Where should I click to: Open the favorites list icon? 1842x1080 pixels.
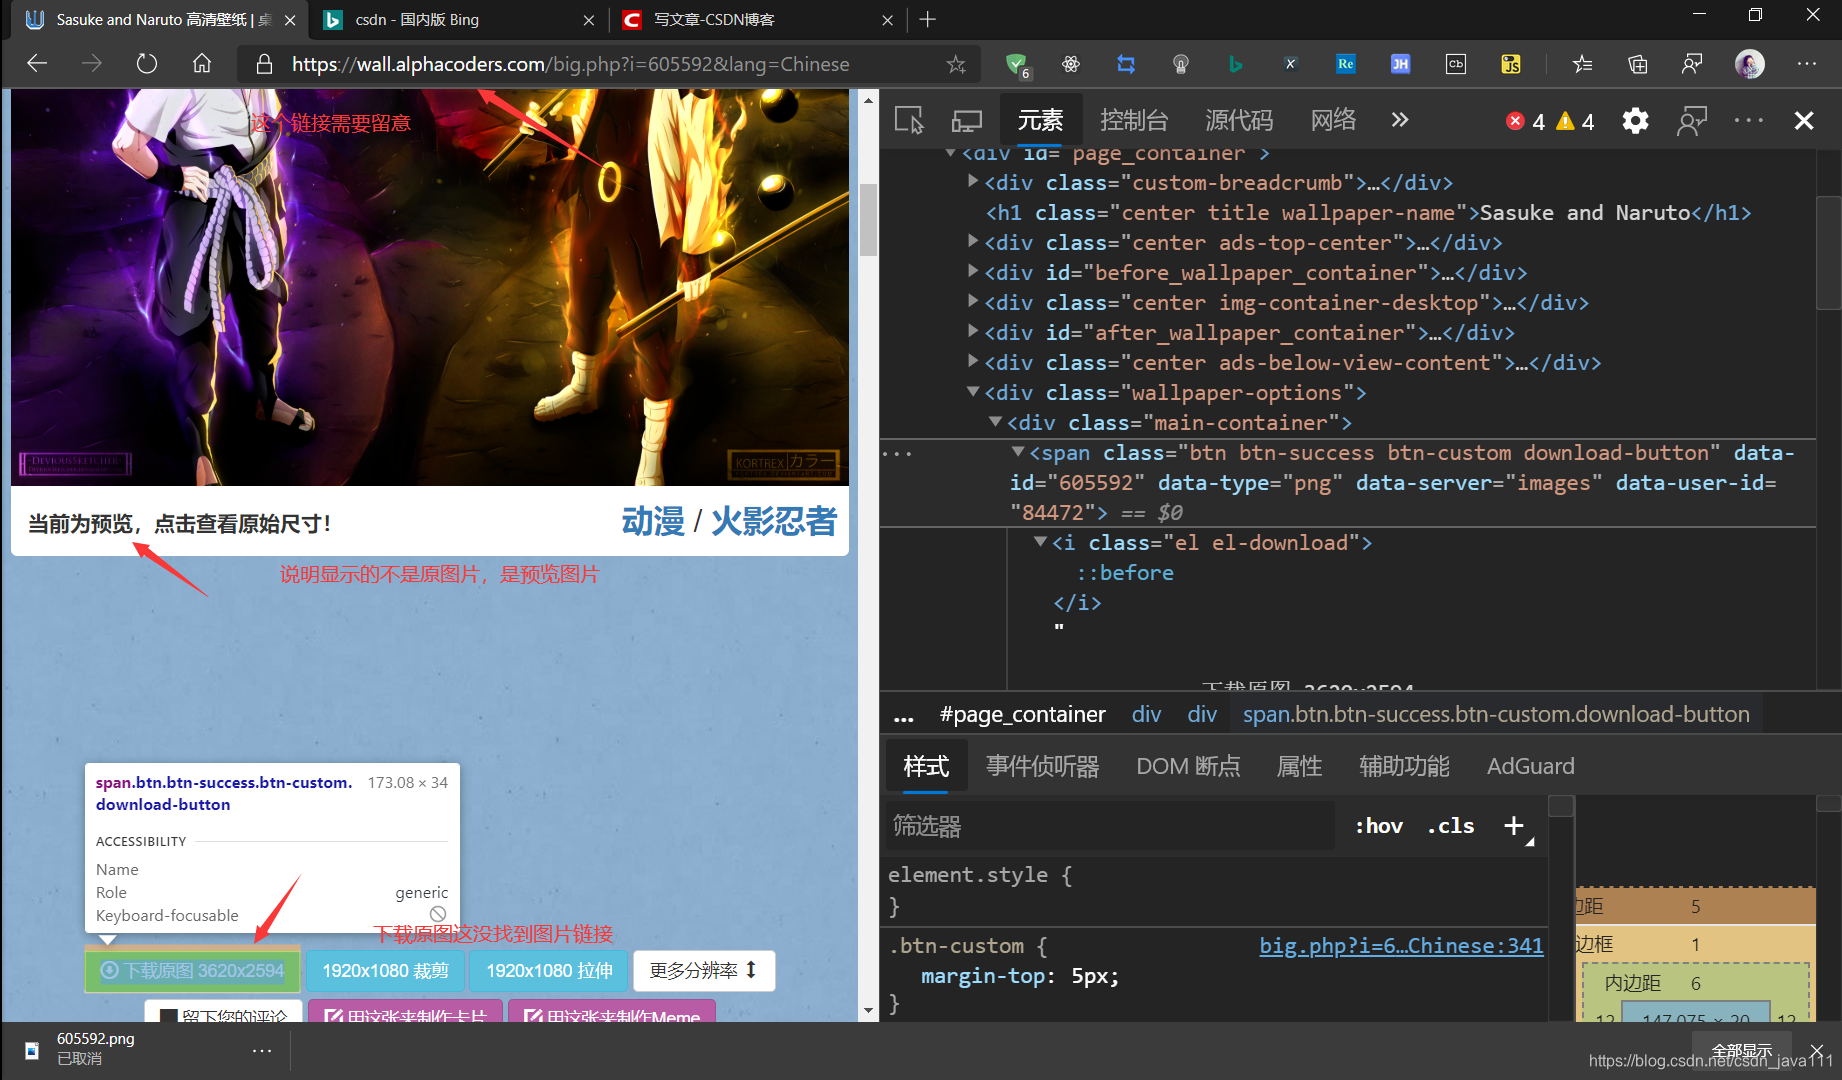[1582, 64]
